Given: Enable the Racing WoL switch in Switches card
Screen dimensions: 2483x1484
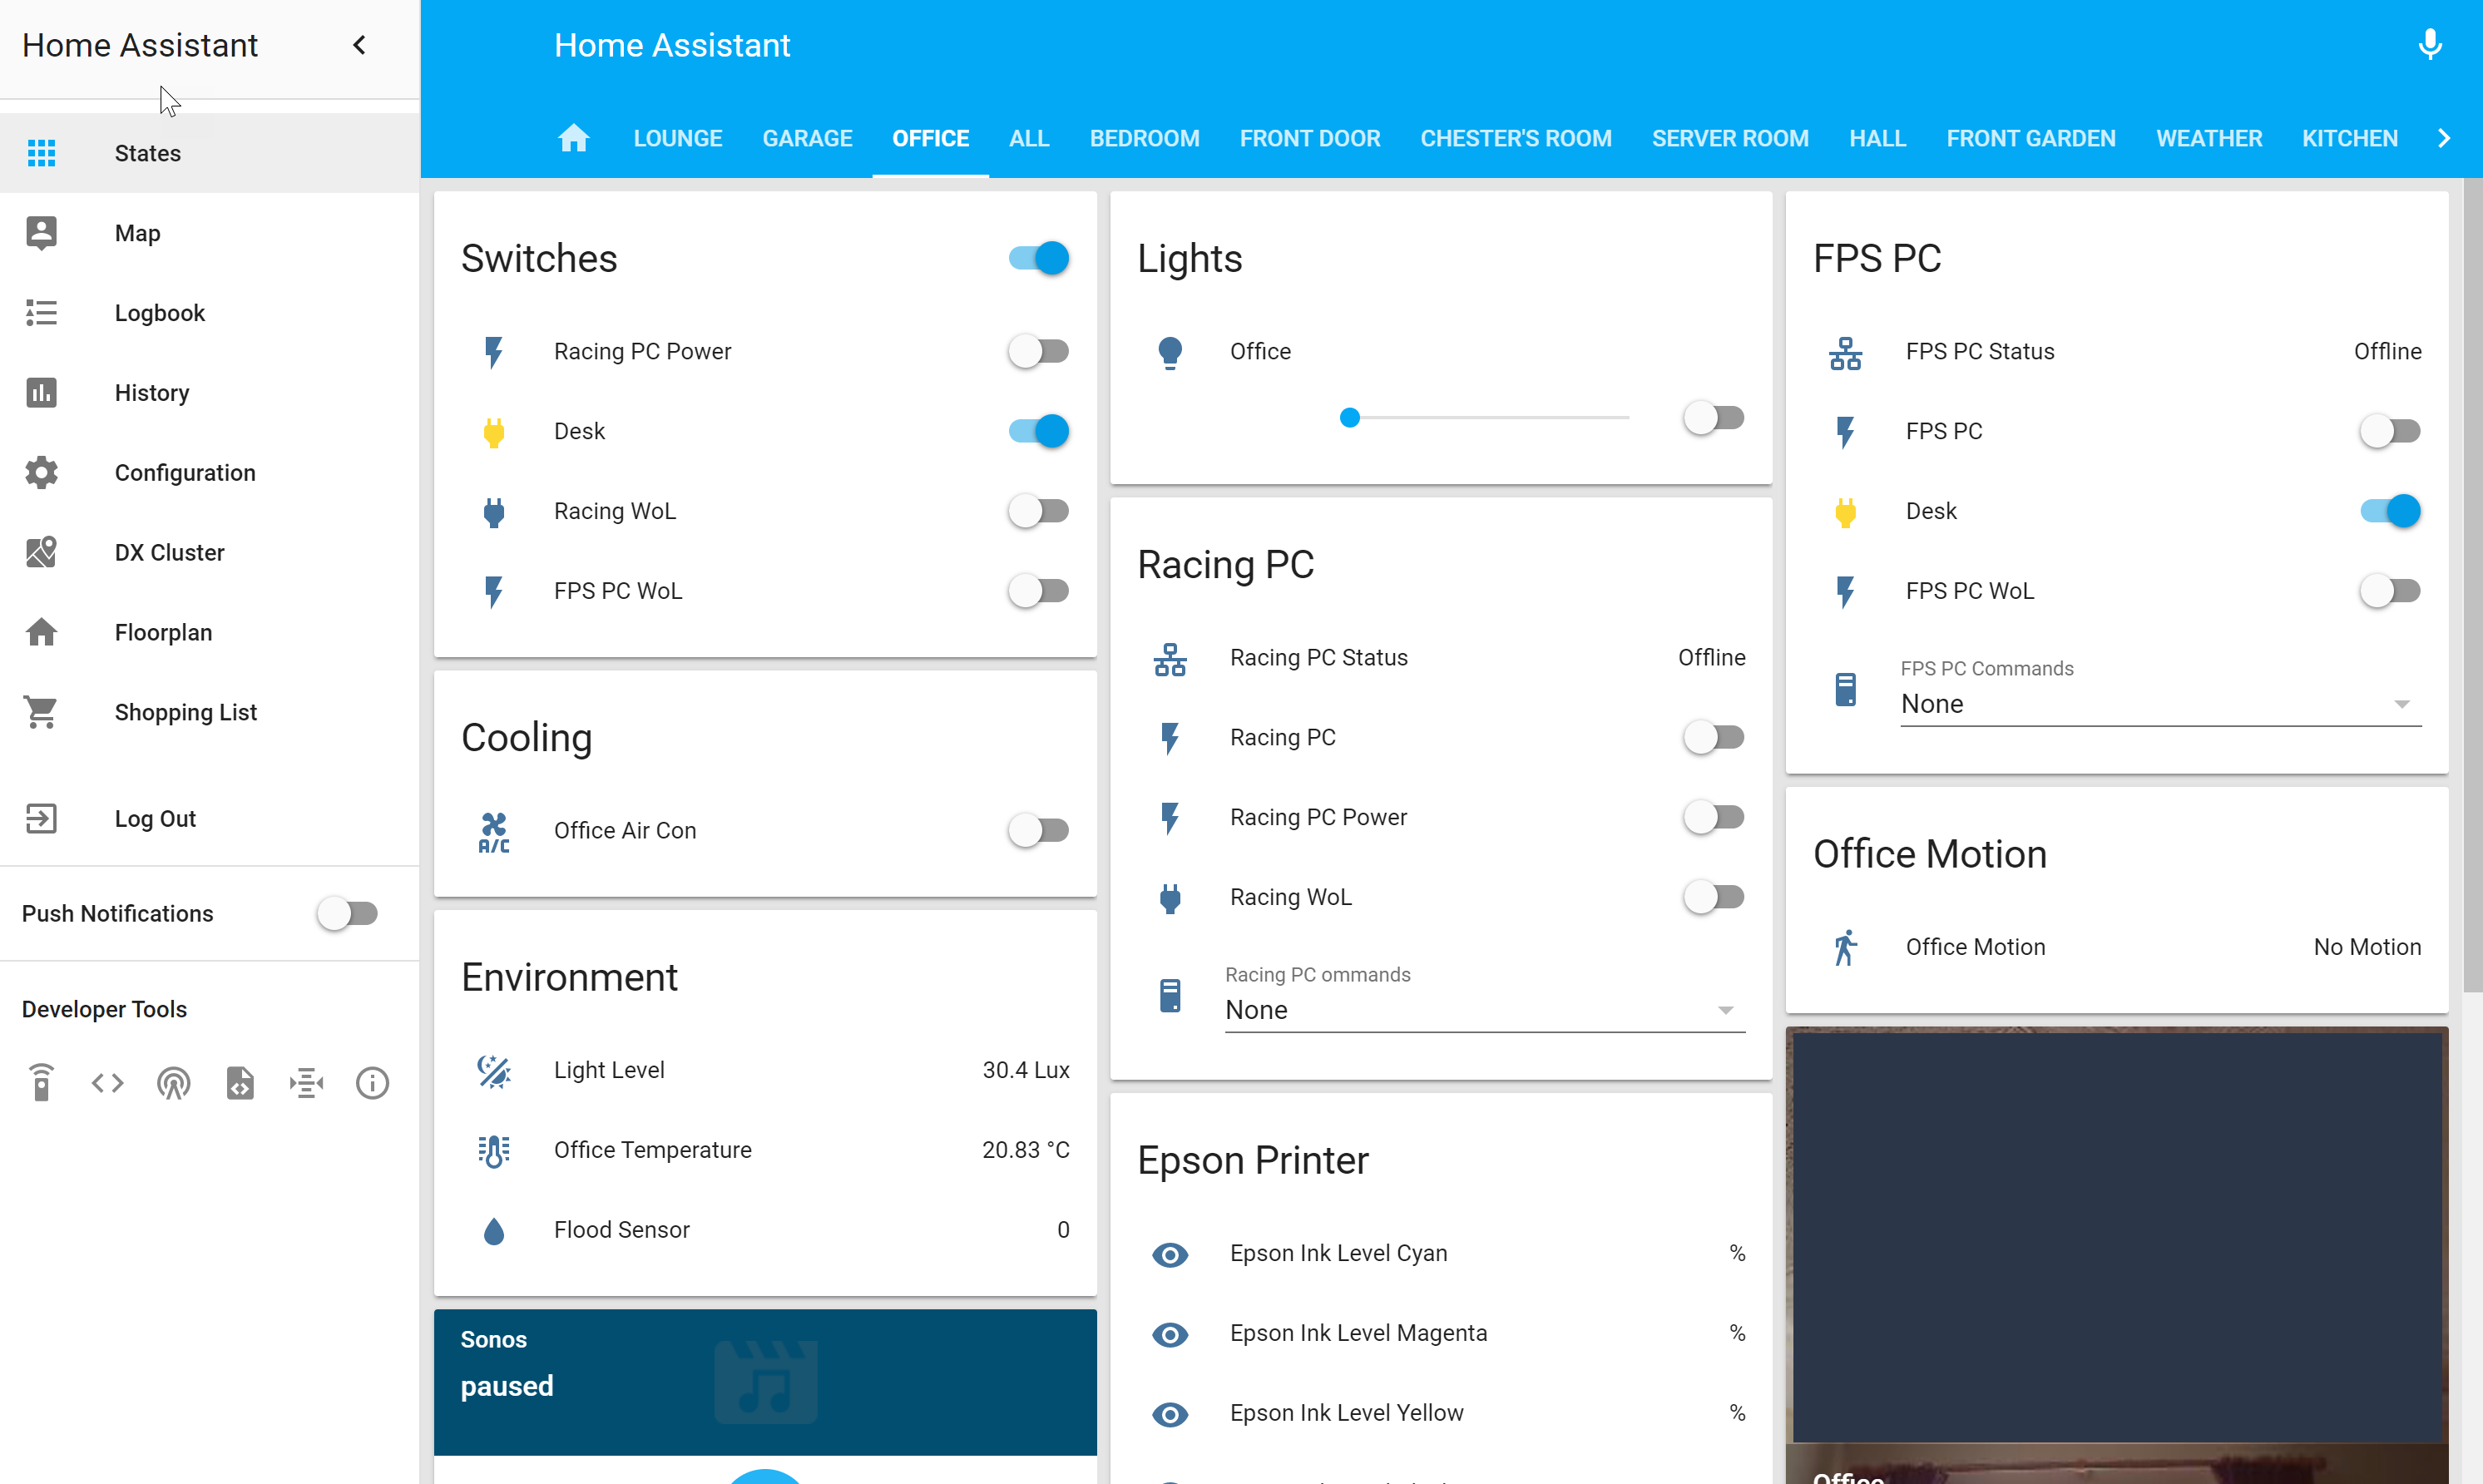Looking at the screenshot, I should 1039,511.
